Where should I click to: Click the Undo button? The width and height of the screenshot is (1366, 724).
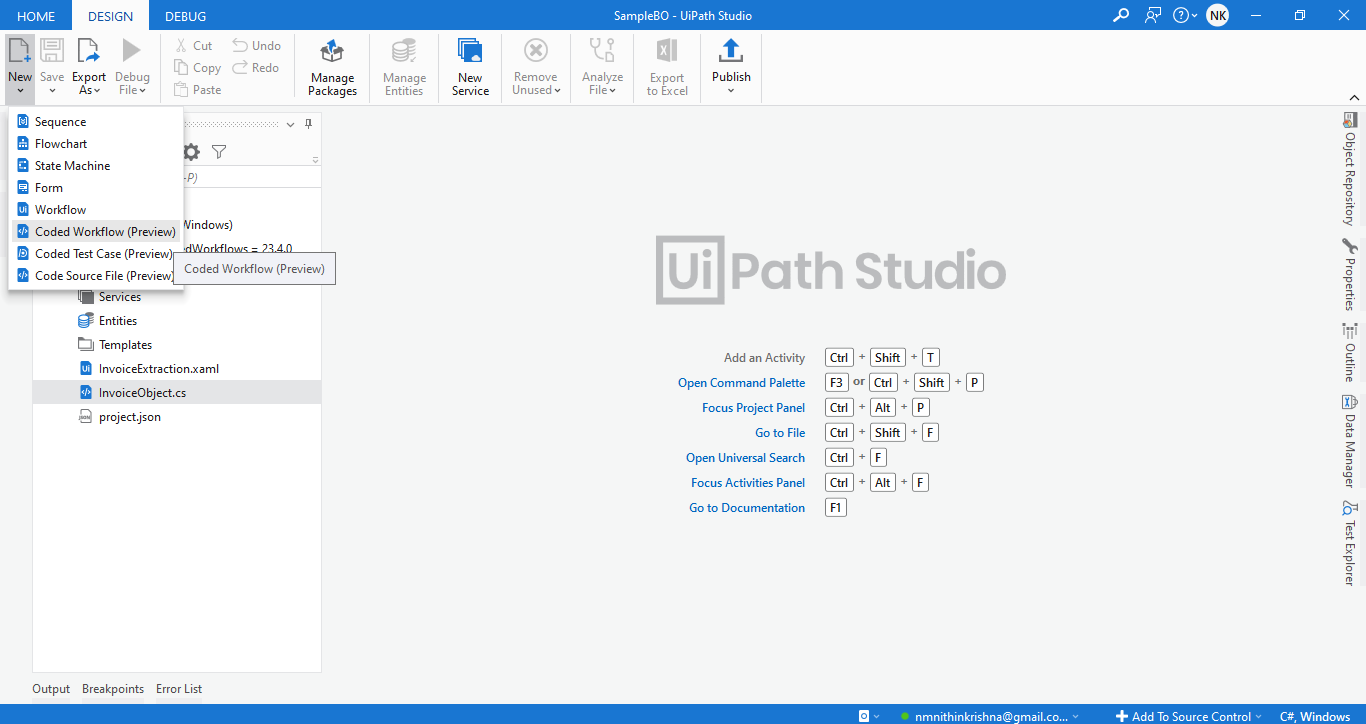pos(256,45)
